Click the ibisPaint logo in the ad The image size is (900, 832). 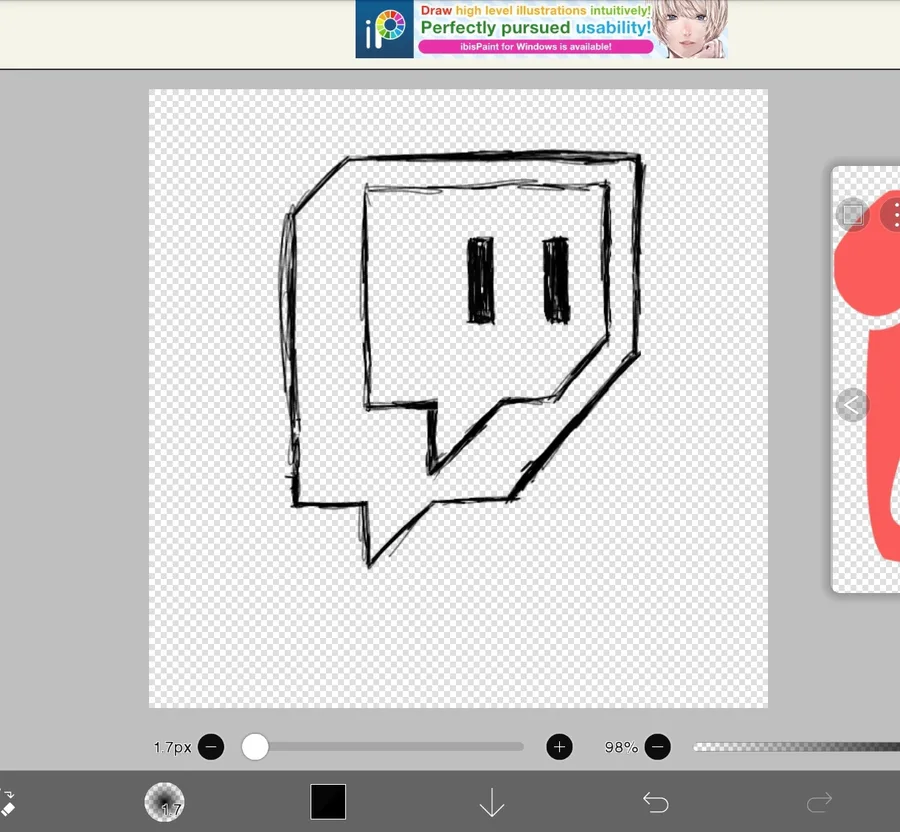[385, 29]
